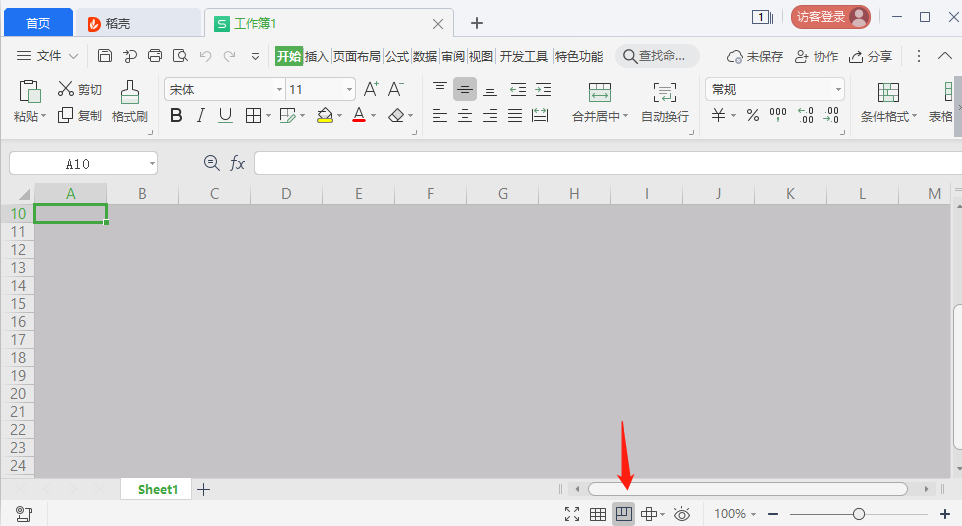
Task: Click the Share (分享) button
Action: point(871,56)
